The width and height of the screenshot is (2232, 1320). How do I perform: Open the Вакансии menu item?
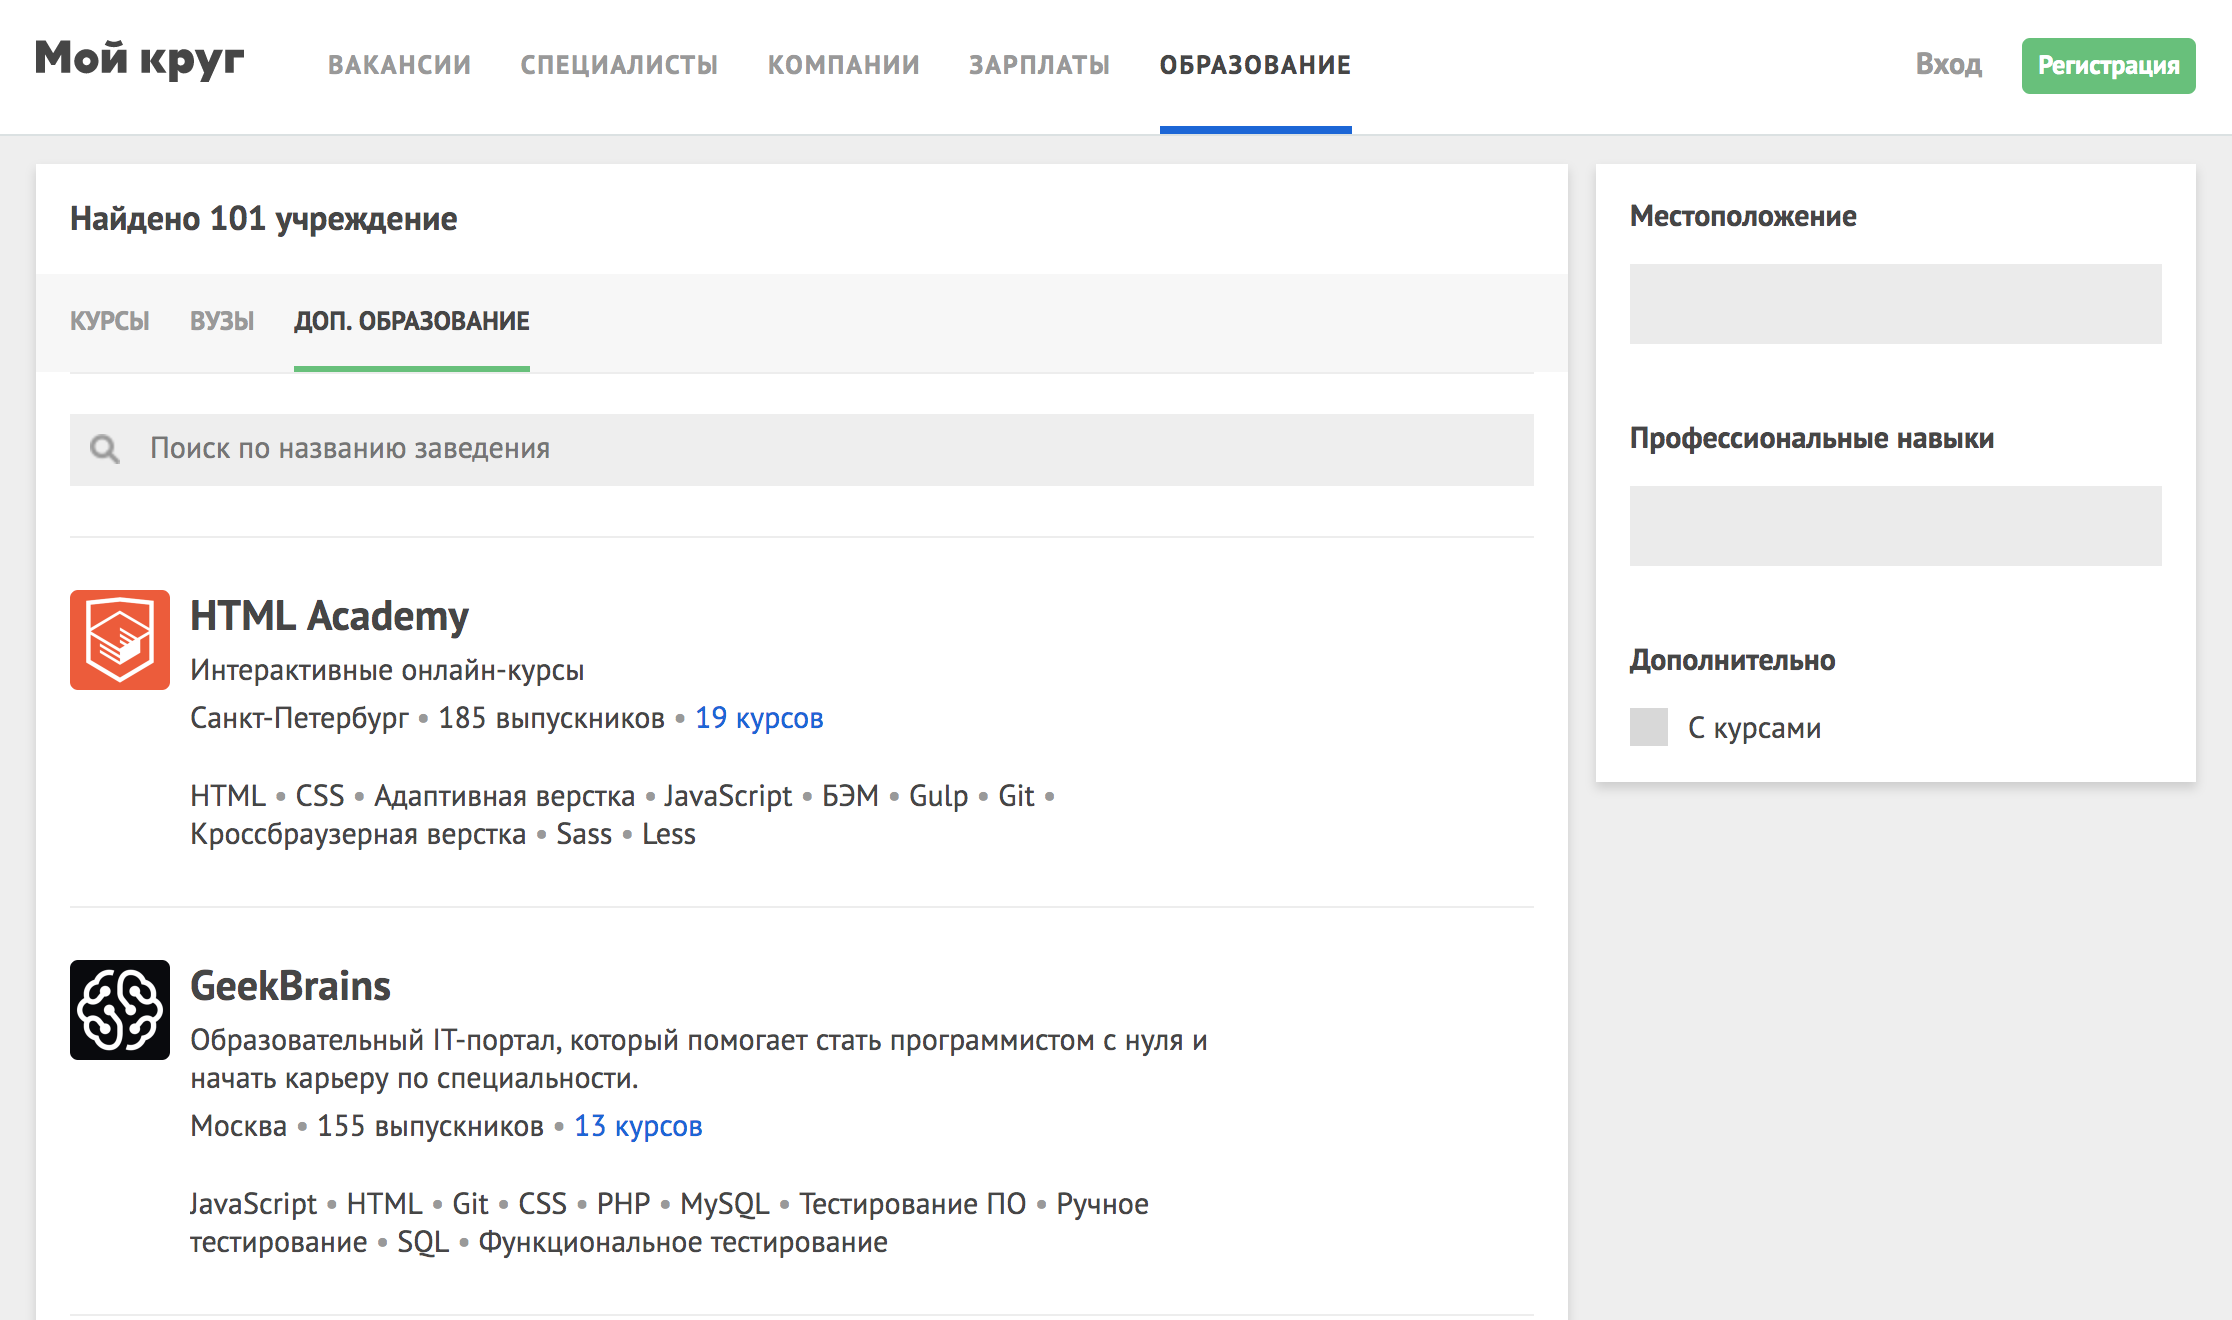tap(399, 65)
